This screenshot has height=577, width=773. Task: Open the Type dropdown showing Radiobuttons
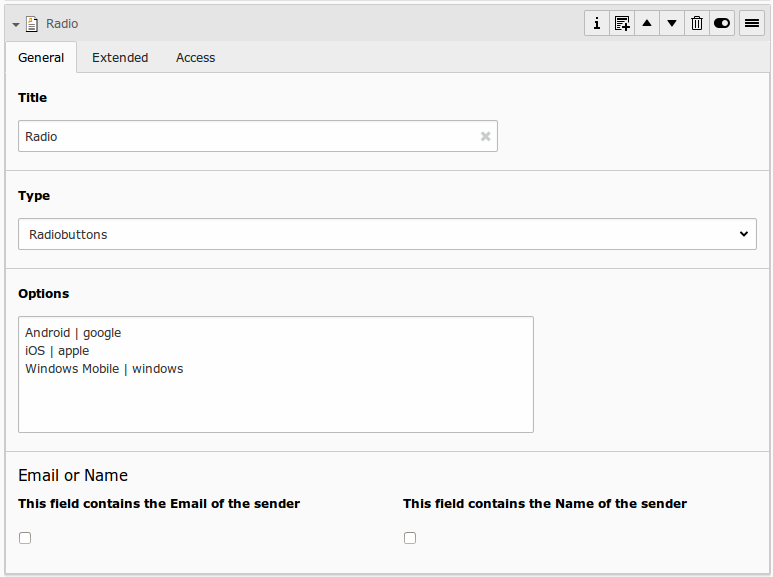(x=387, y=234)
